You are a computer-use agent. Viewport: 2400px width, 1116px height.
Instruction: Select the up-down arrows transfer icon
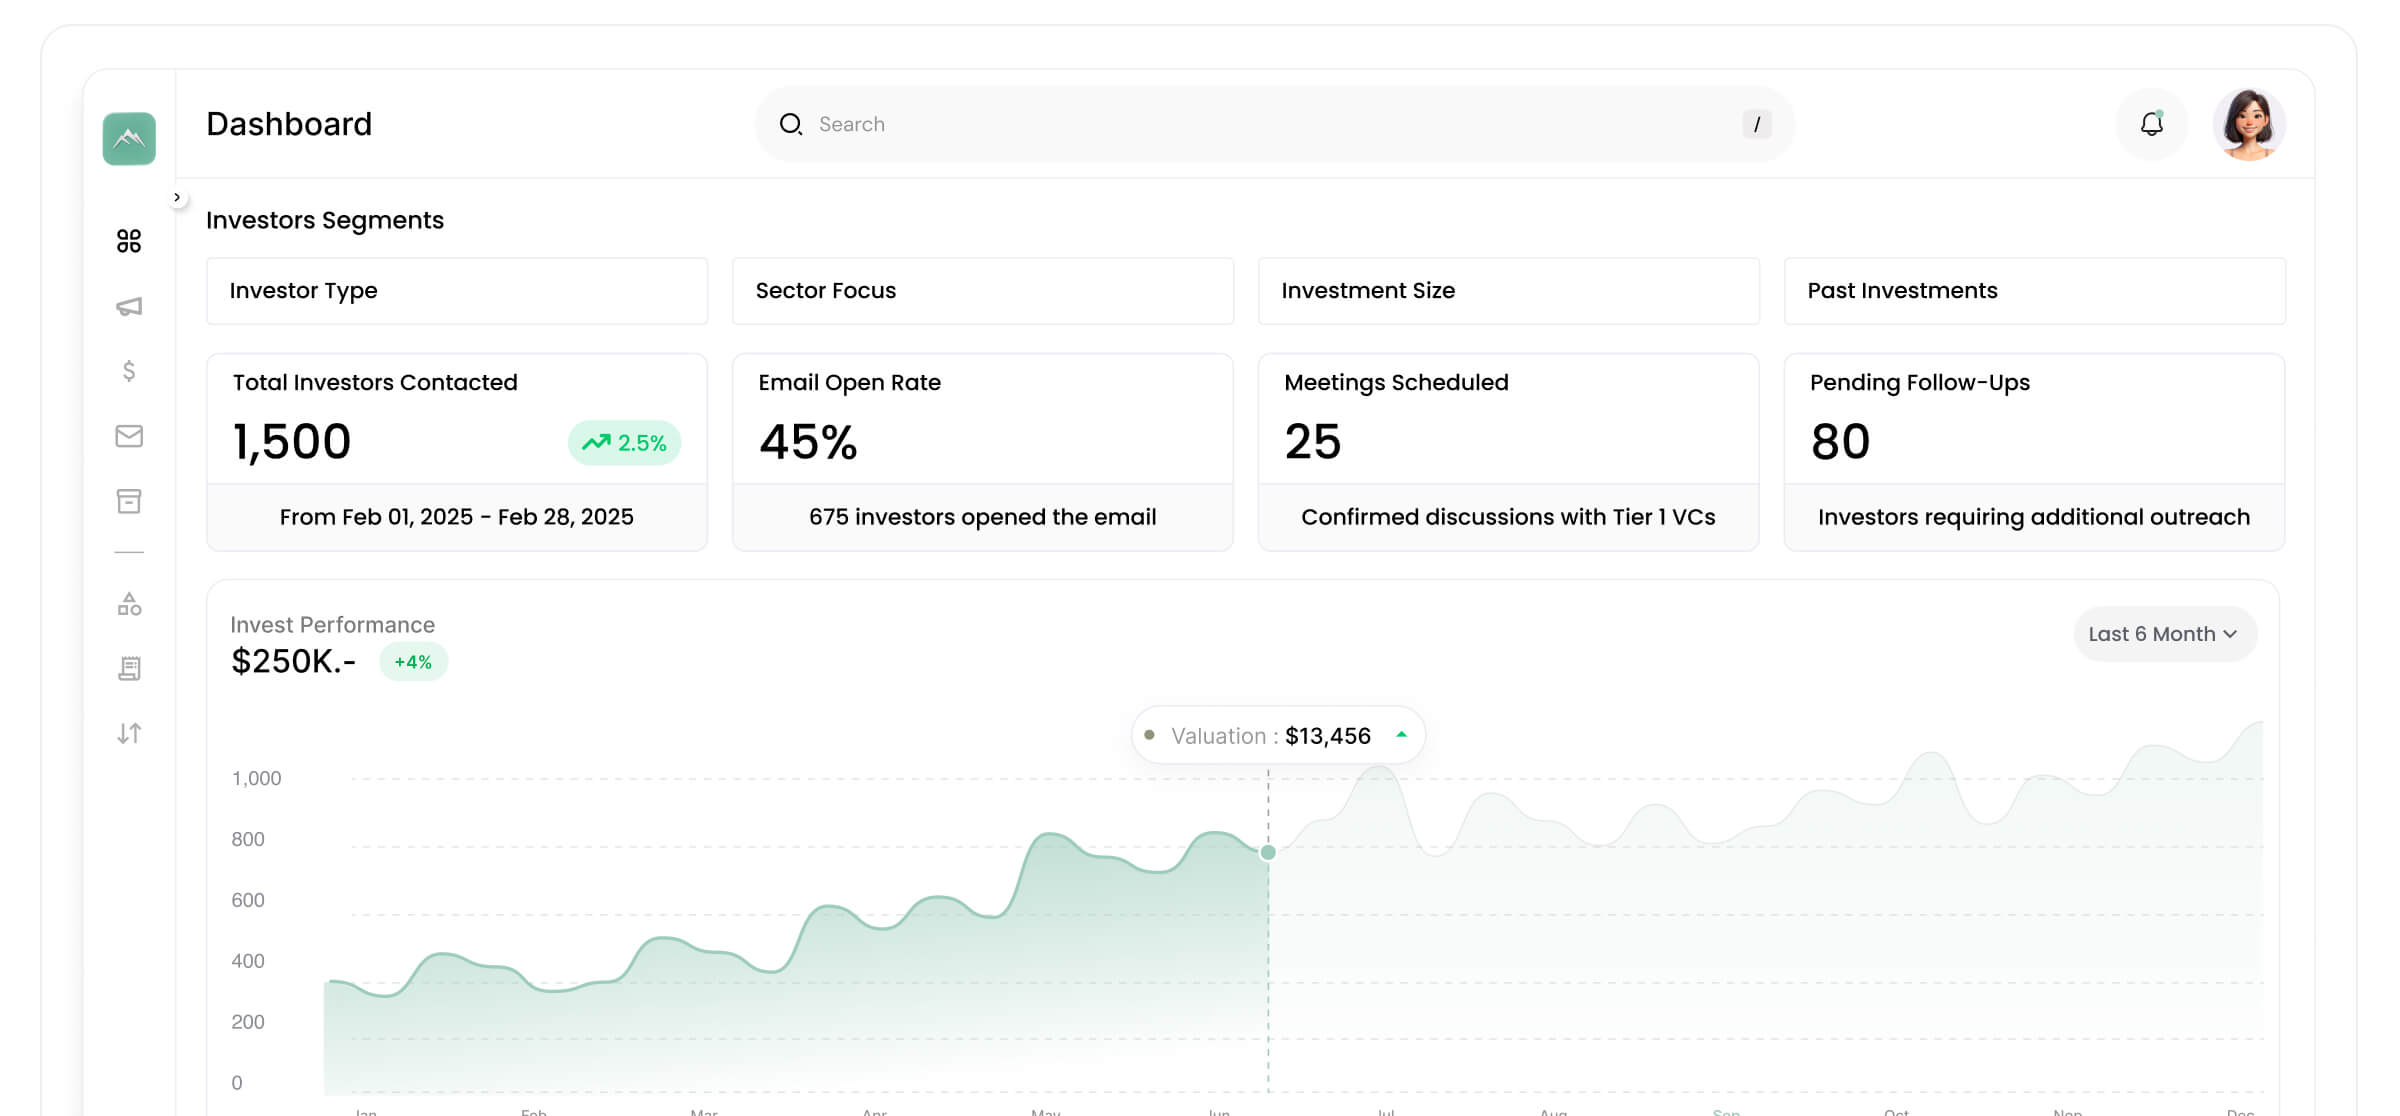click(x=129, y=733)
